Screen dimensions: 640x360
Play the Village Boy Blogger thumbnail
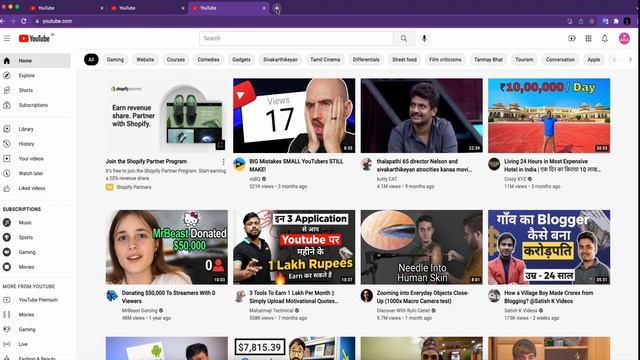[549, 247]
